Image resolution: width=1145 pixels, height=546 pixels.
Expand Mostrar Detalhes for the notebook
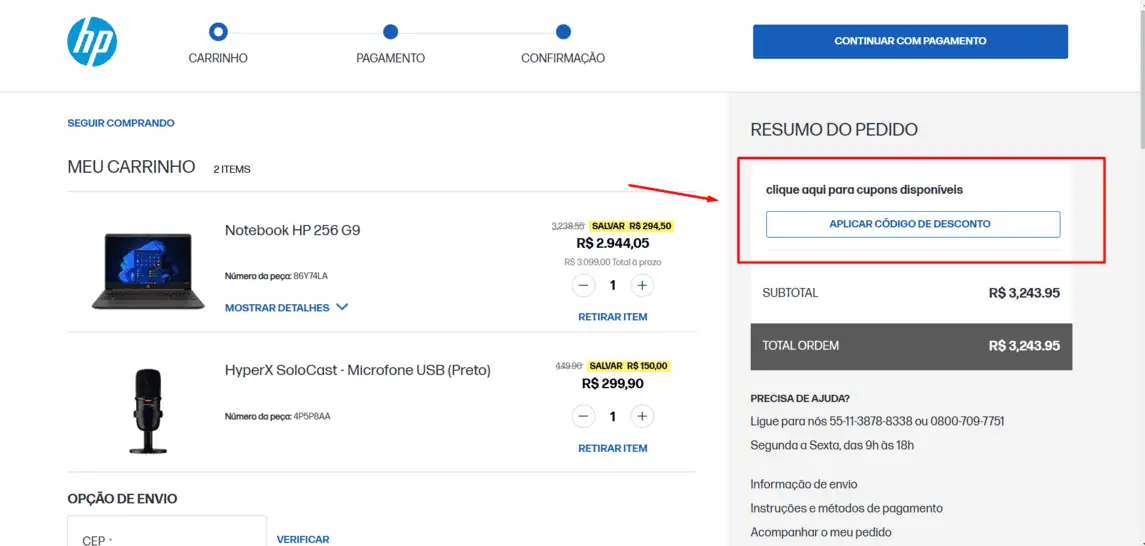pos(286,307)
